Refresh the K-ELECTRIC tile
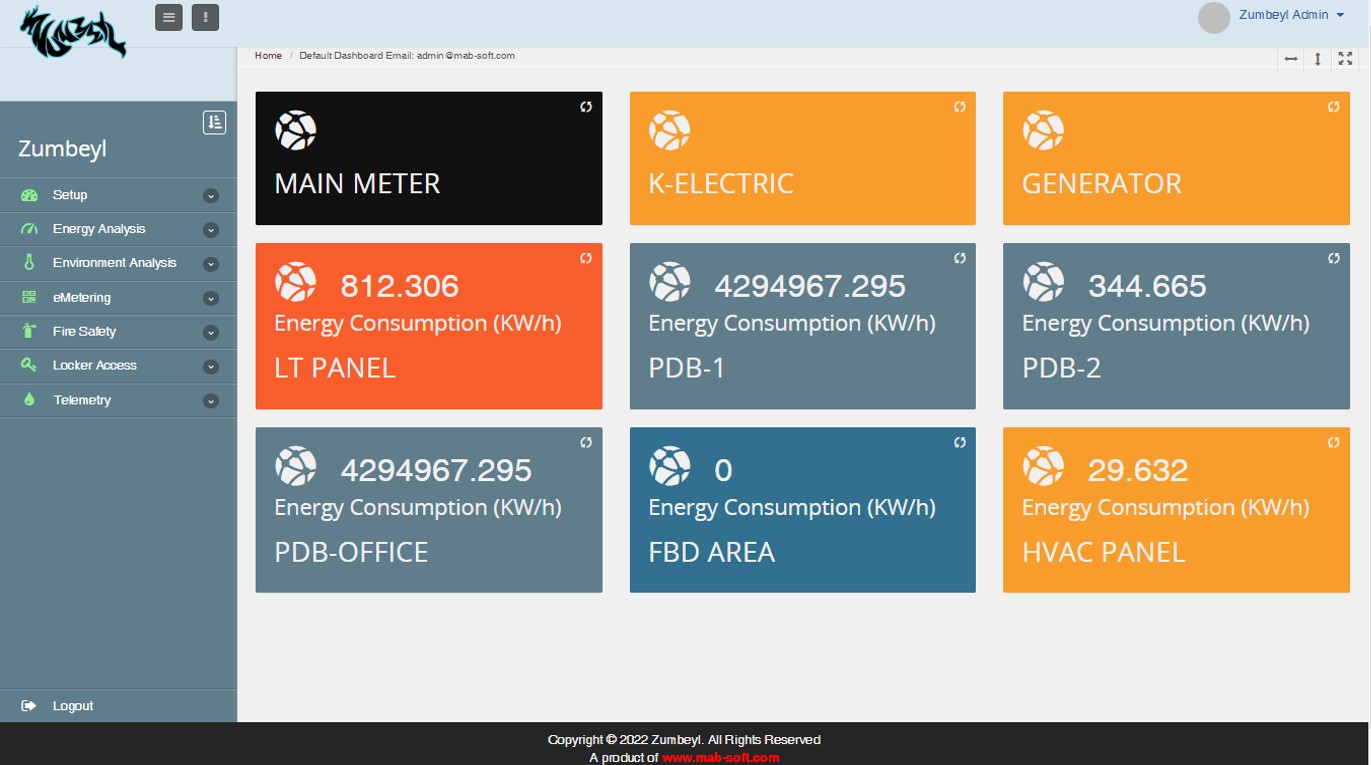 pyautogui.click(x=960, y=107)
